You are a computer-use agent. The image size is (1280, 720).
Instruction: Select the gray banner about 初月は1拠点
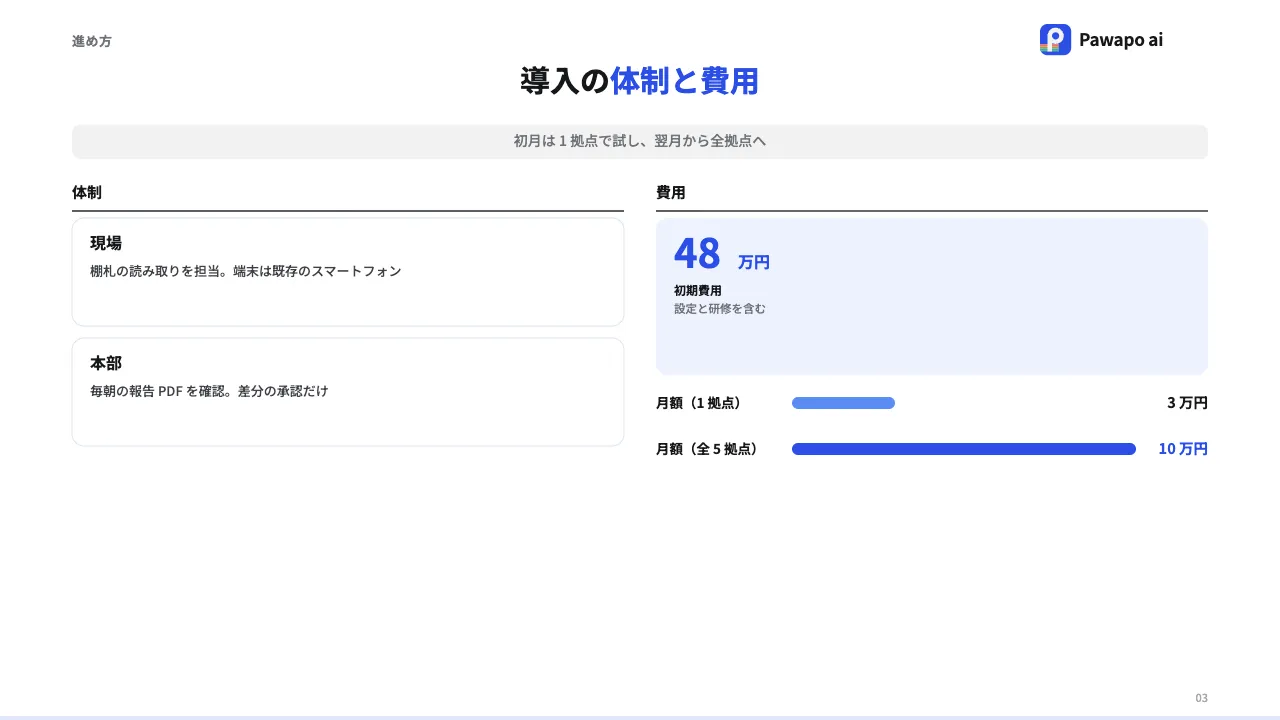click(640, 141)
